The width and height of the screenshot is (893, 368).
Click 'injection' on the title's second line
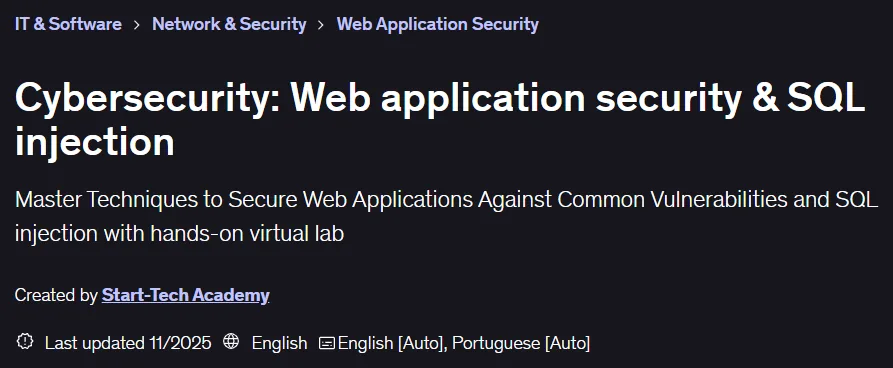[x=95, y=142]
